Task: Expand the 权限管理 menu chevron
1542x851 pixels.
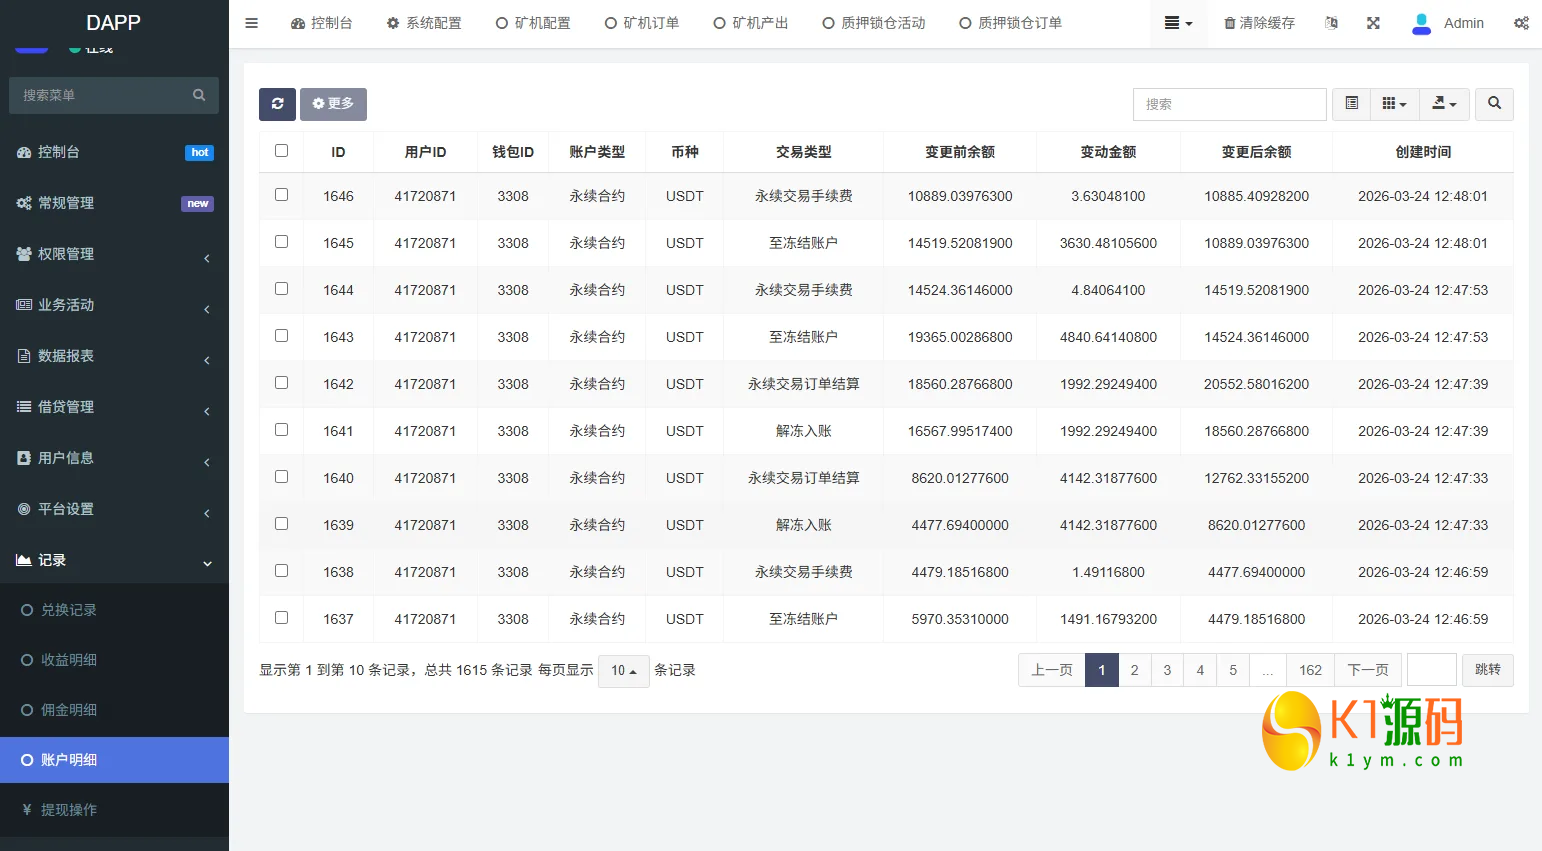Action: 207,258
